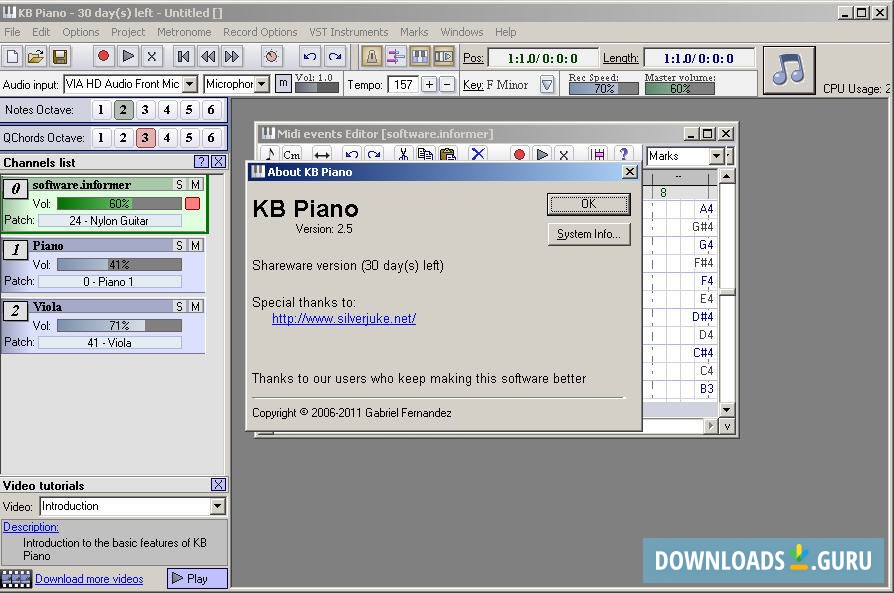894x593 pixels.
Task: Click the large music notes logo button
Action: click(x=789, y=70)
